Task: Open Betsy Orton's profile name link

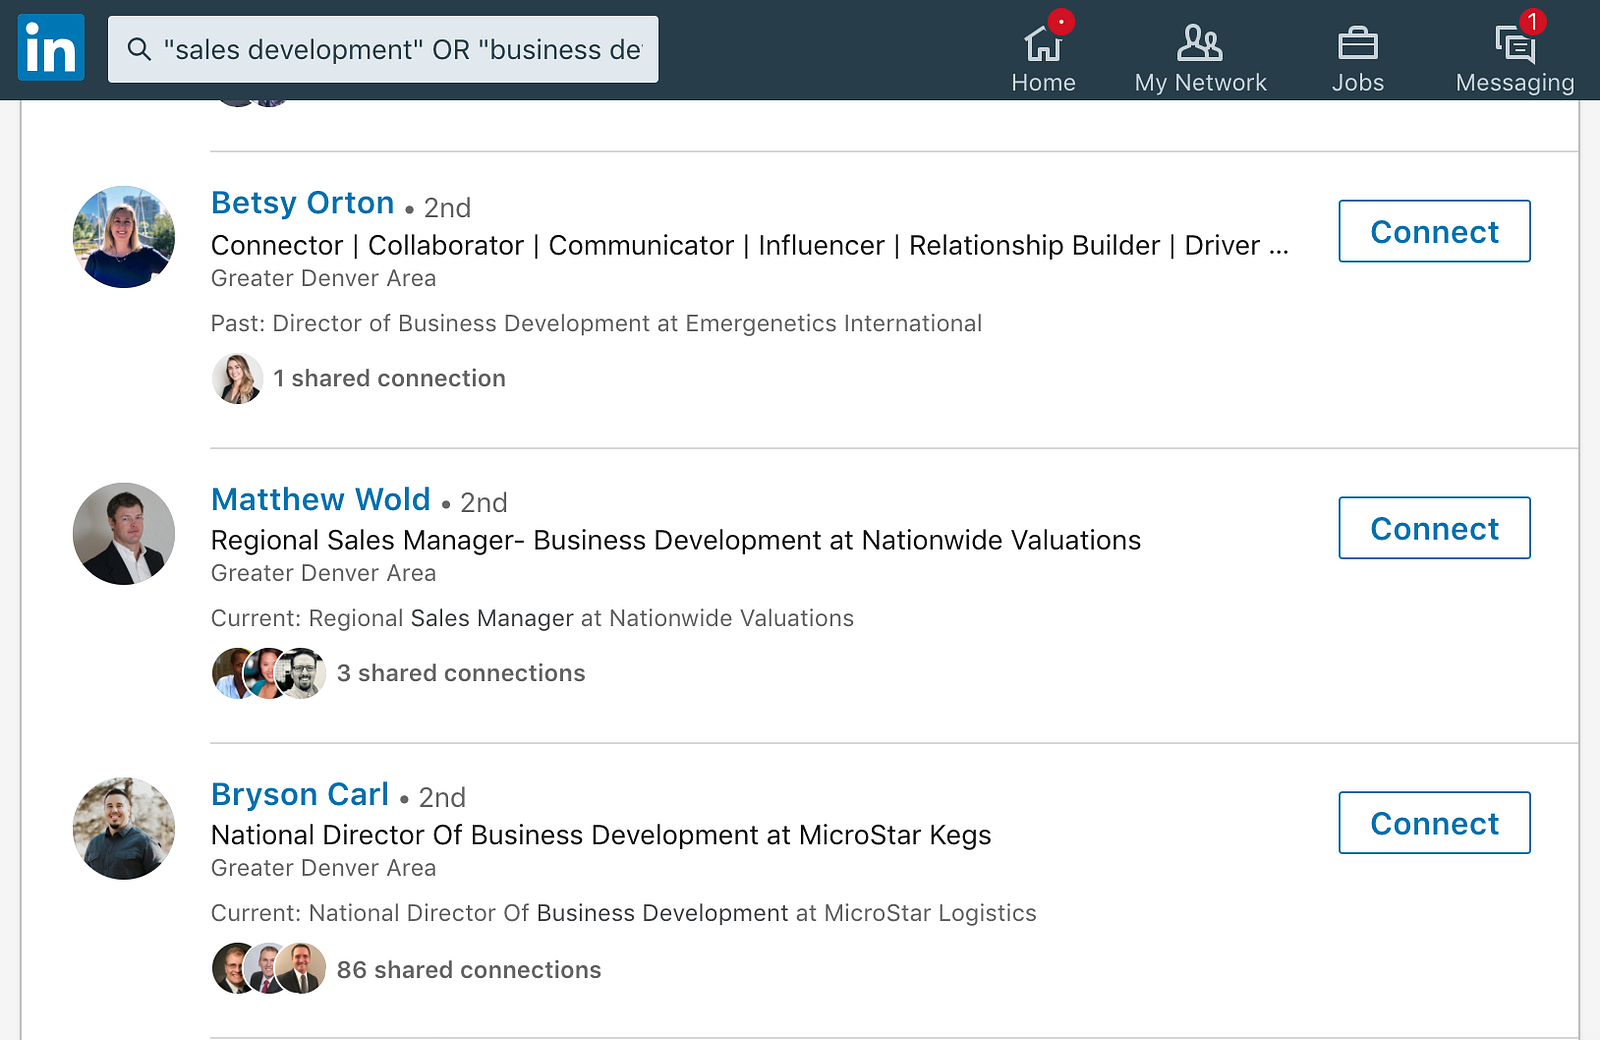Action: pyautogui.click(x=302, y=203)
